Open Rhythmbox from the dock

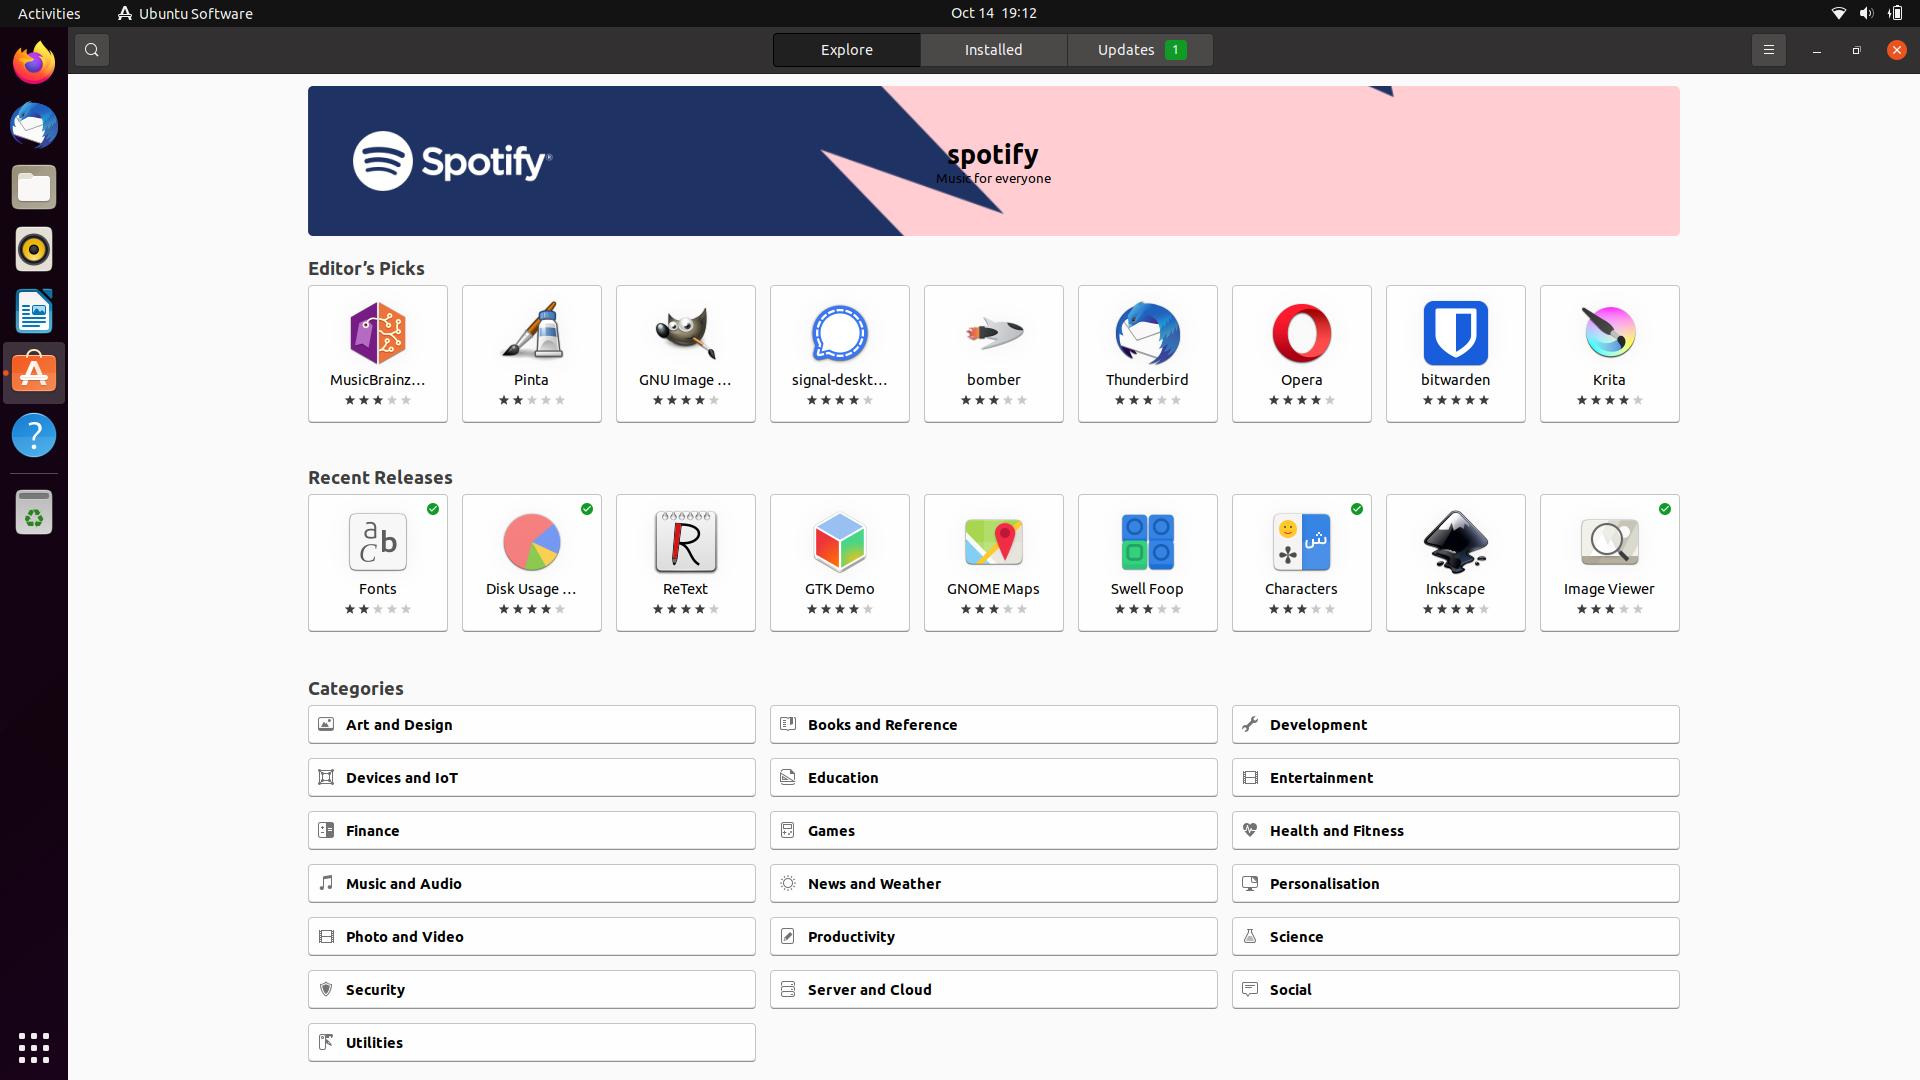(34, 250)
